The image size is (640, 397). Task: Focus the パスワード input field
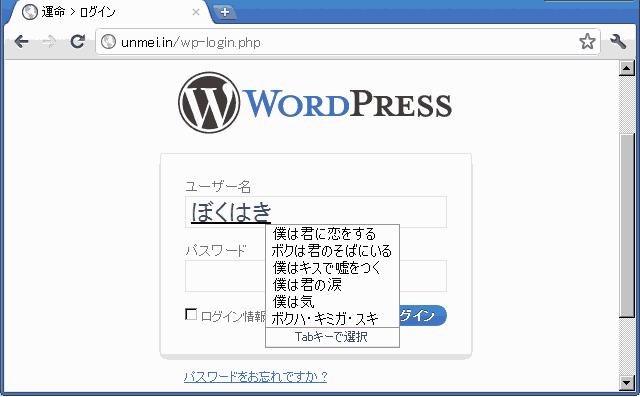click(316, 276)
